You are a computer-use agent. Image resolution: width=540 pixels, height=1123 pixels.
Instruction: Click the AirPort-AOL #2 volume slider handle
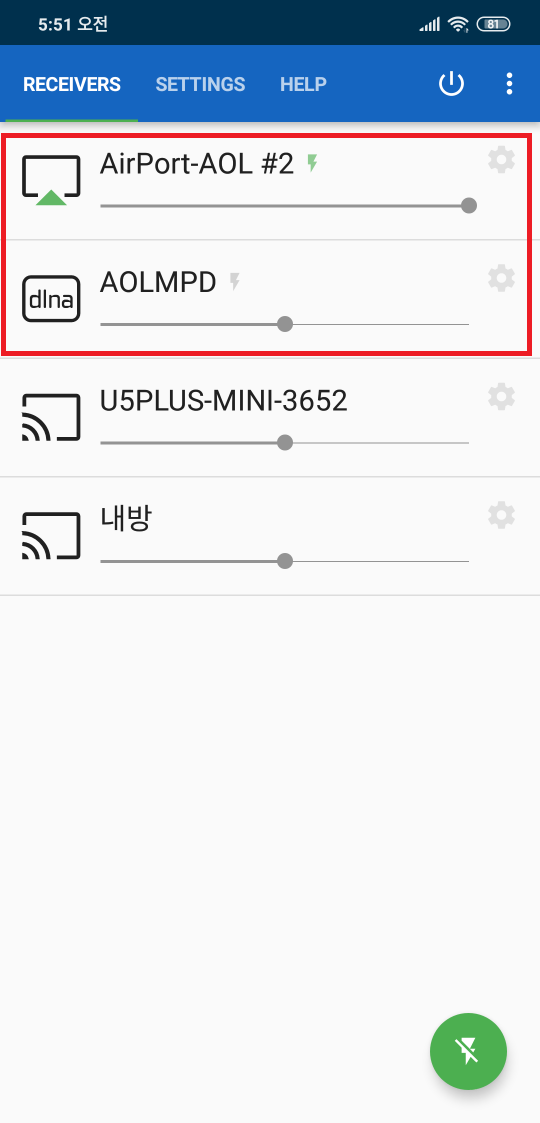pyautogui.click(x=469, y=206)
